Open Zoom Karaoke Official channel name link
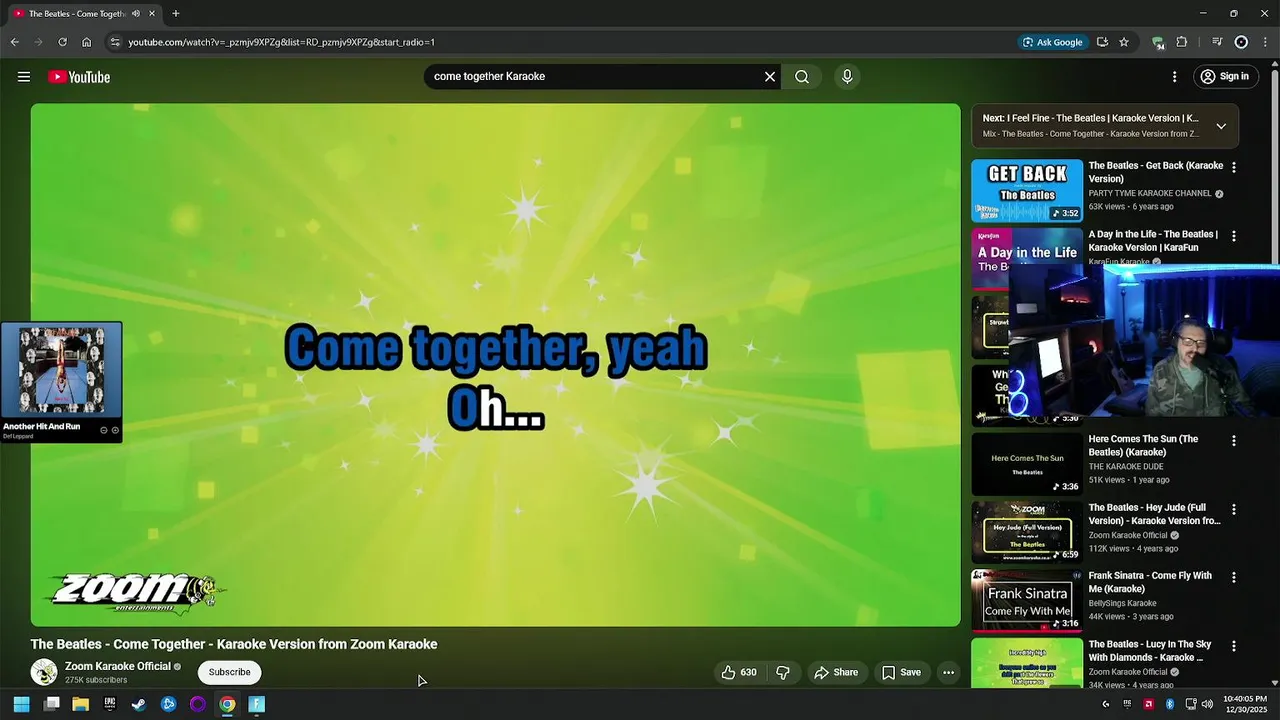Viewport: 1280px width, 720px height. [x=118, y=666]
